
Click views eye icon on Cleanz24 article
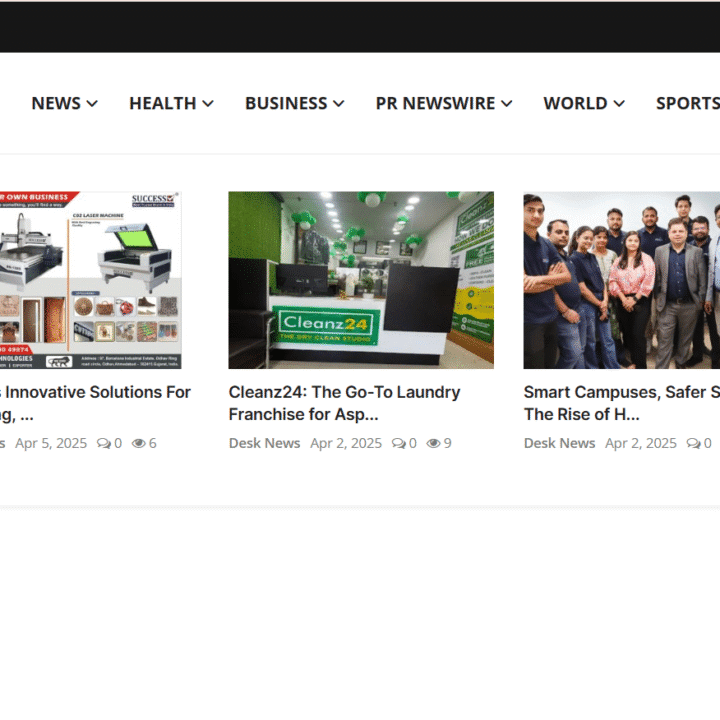(433, 443)
